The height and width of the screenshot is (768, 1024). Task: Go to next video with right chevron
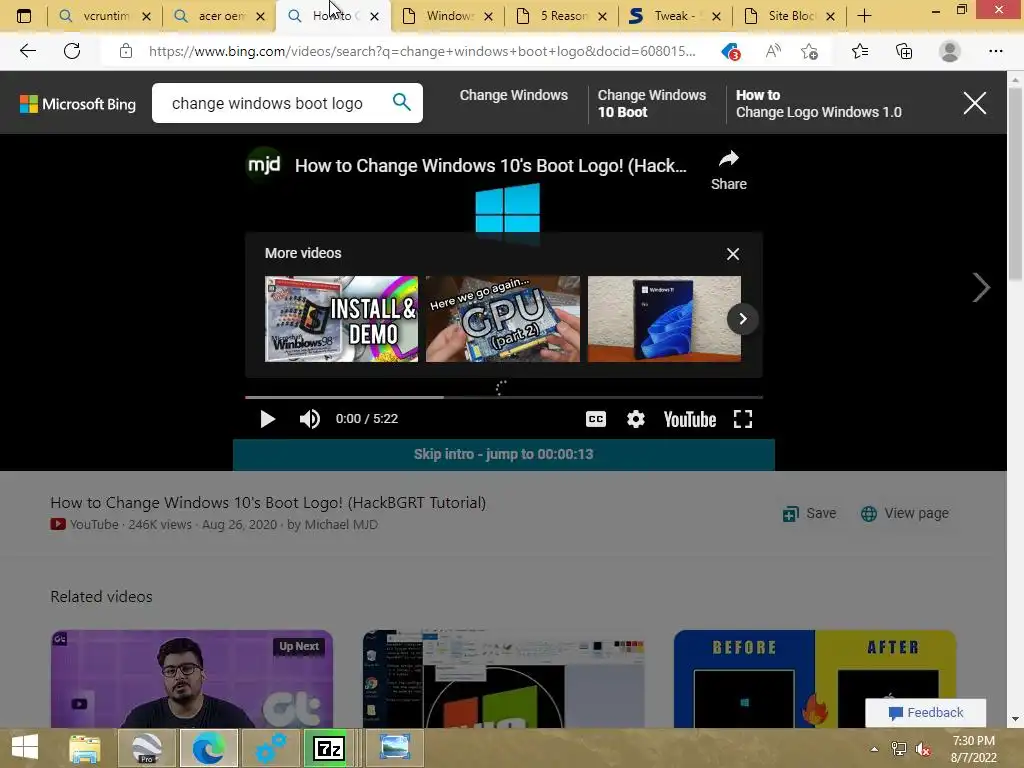point(981,287)
